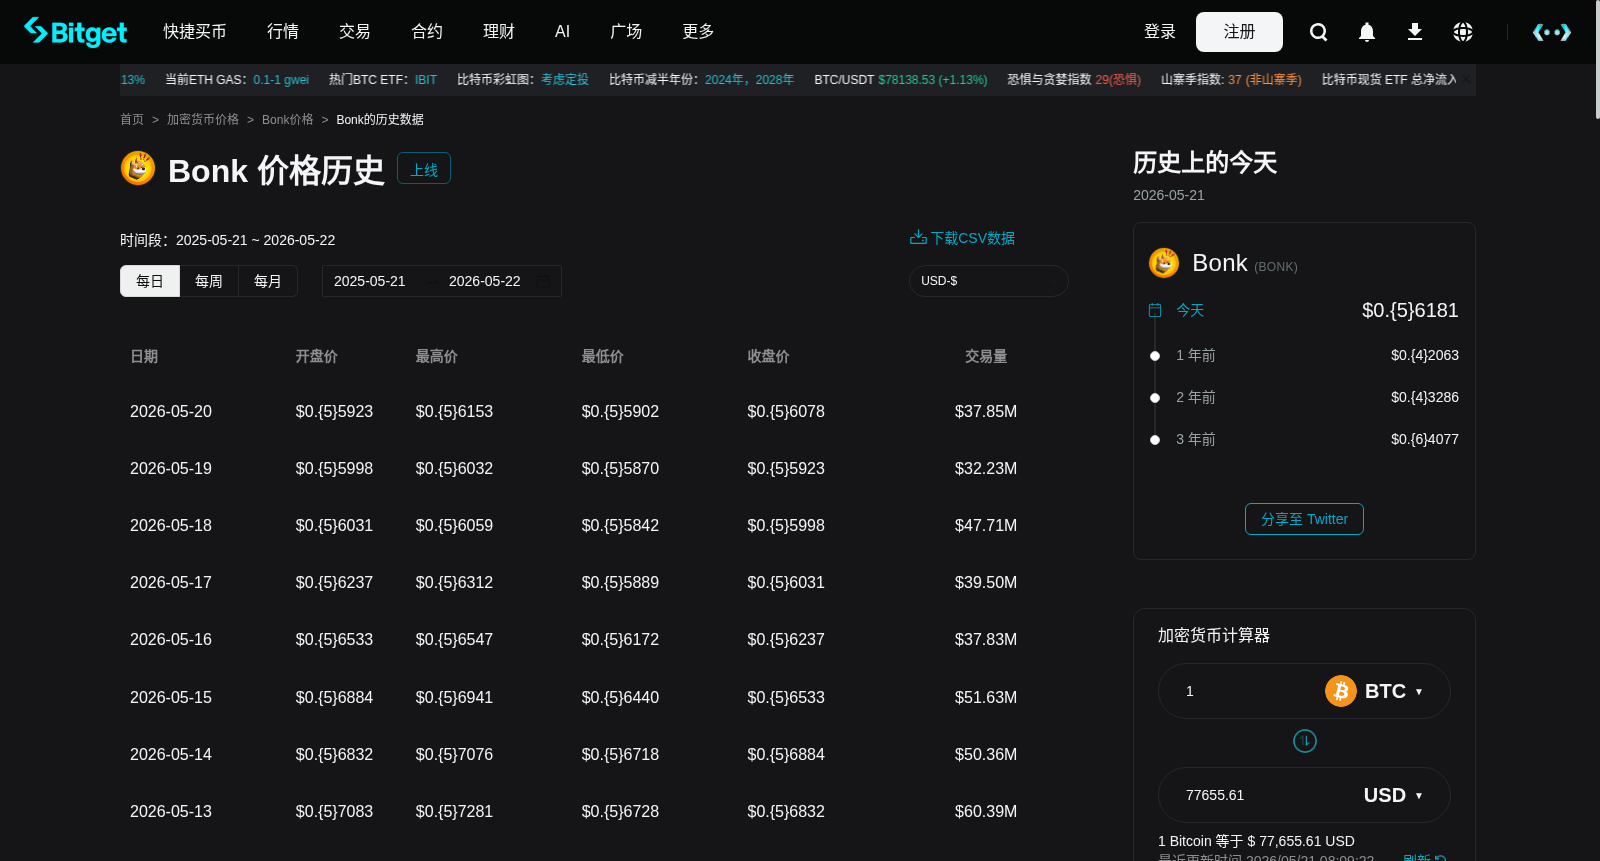Click the Bonk coin icon beside the title
1600x861 pixels.
138,168
